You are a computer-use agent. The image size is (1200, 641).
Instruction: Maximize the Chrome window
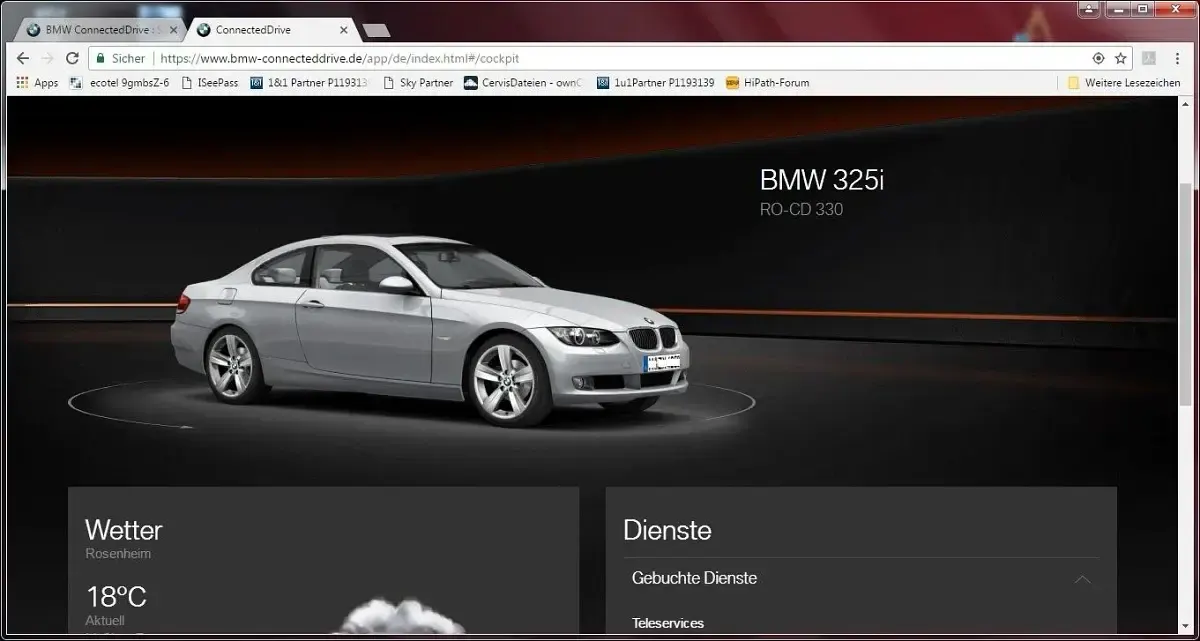(1143, 8)
